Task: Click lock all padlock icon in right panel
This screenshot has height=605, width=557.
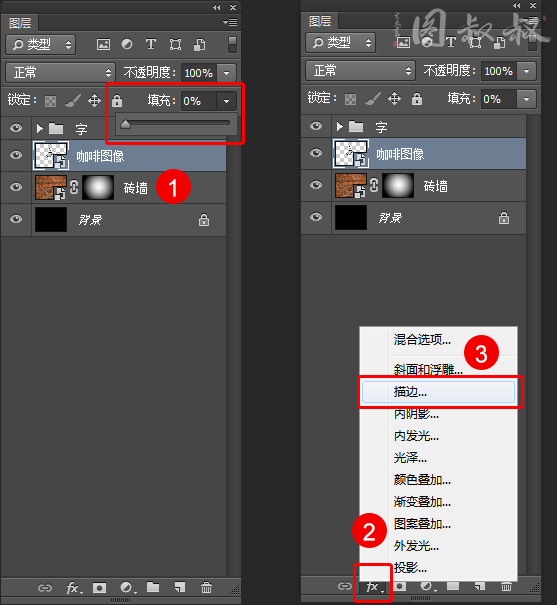Action: pos(417,99)
